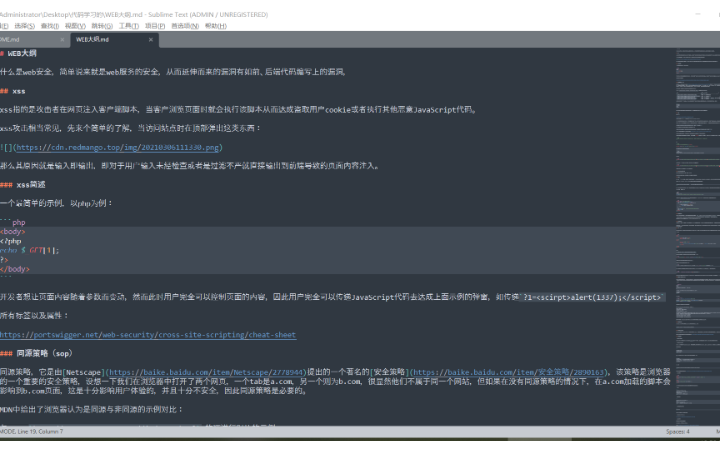This screenshot has width=720, height=450.
Task: Click the cdn.redmango.top image URL
Action: pos(118,147)
